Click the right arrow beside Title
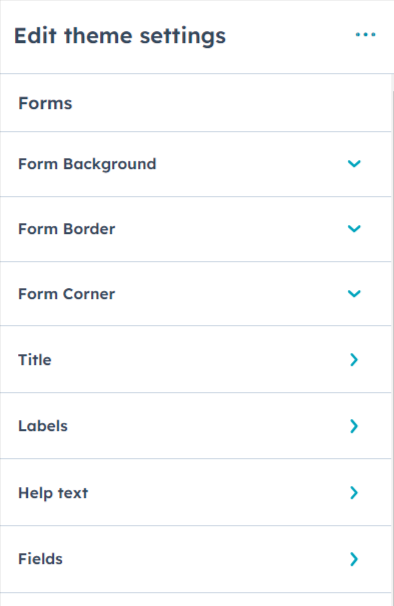The height and width of the screenshot is (606, 394). pos(354,359)
